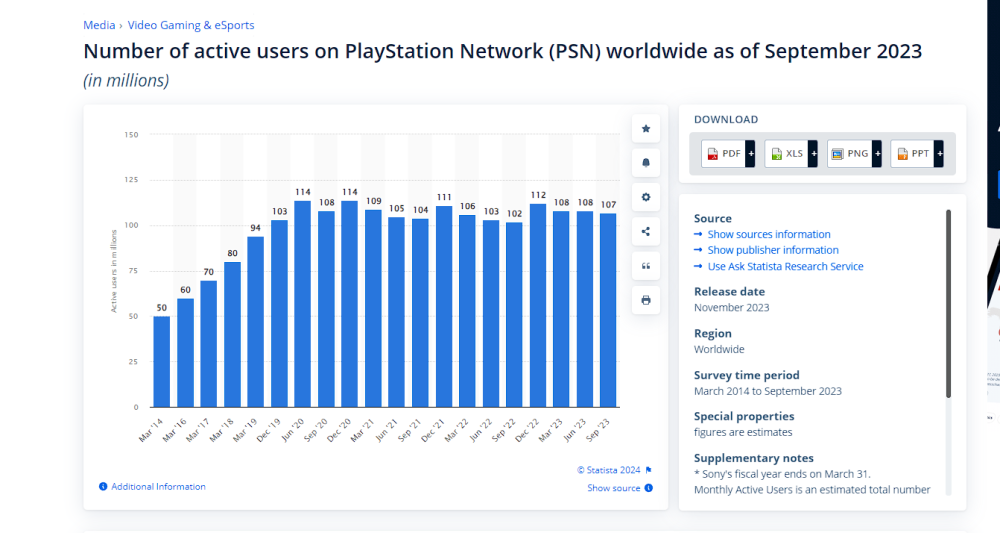Open the Media breadcrumb
1000x533 pixels.
point(98,25)
